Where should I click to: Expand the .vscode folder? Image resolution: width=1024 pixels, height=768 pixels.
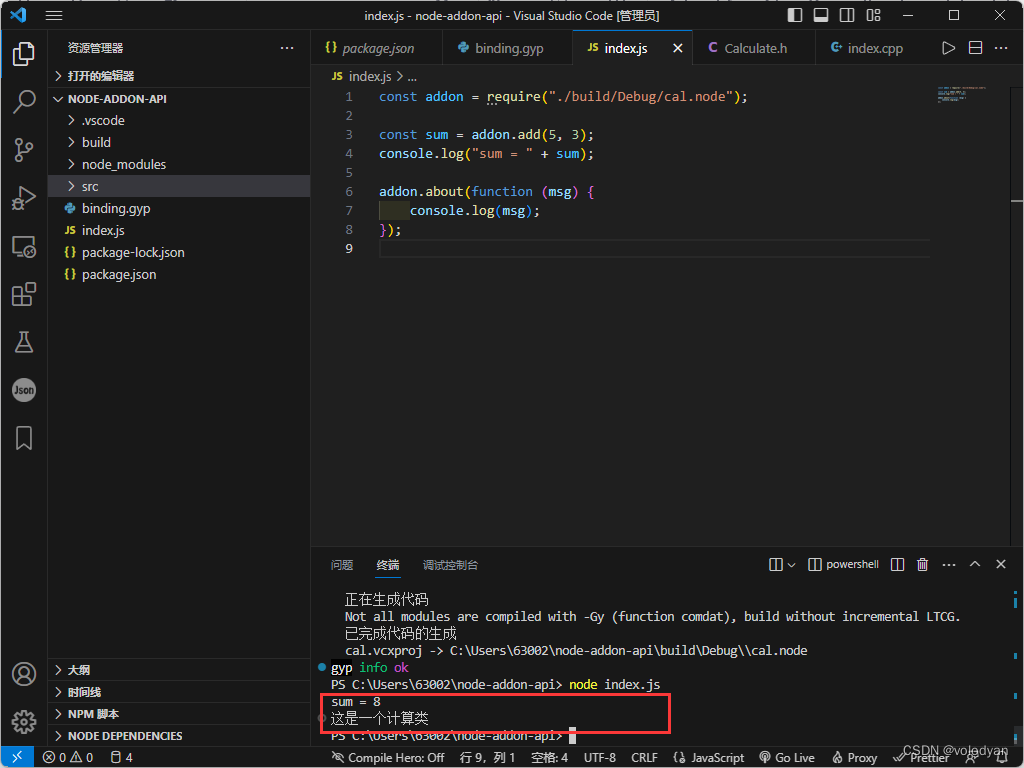(179, 120)
